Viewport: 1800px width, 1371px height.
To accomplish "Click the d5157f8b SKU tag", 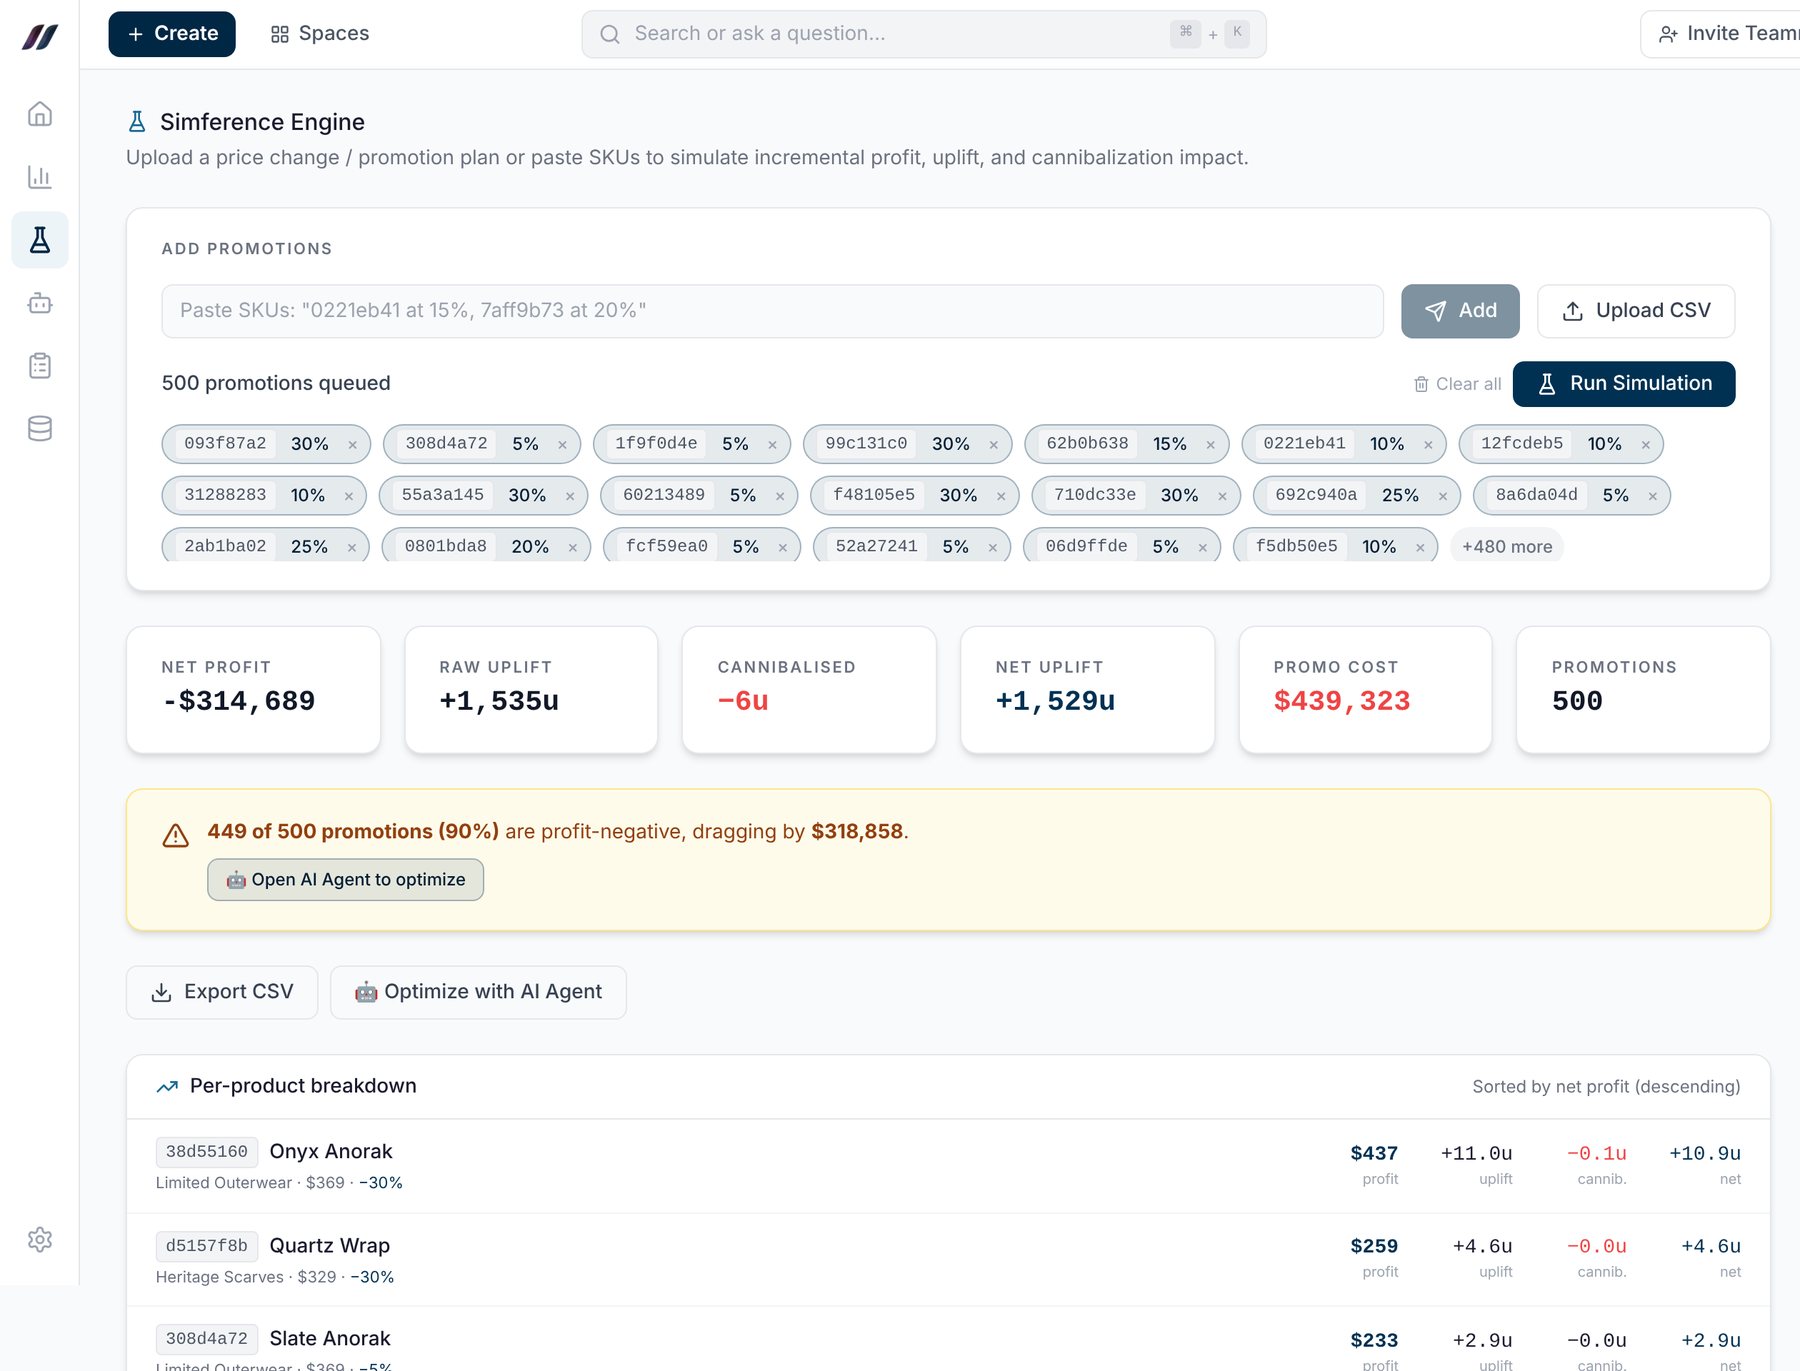I will (x=207, y=1246).
